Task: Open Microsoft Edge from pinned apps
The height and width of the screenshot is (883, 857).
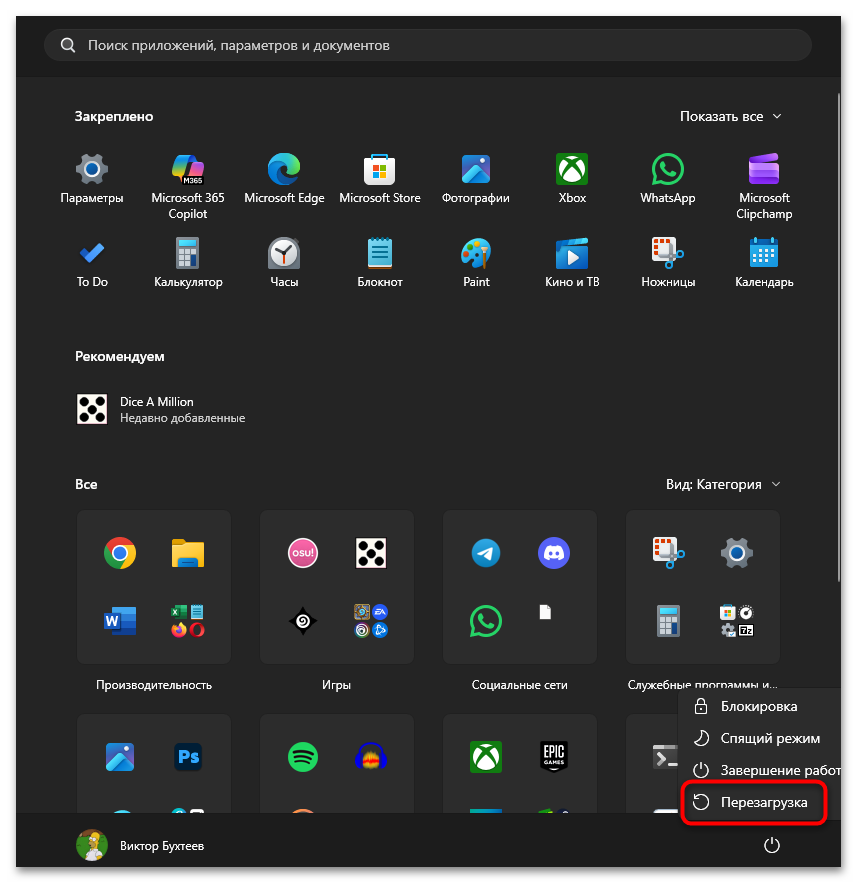Action: coord(284,179)
